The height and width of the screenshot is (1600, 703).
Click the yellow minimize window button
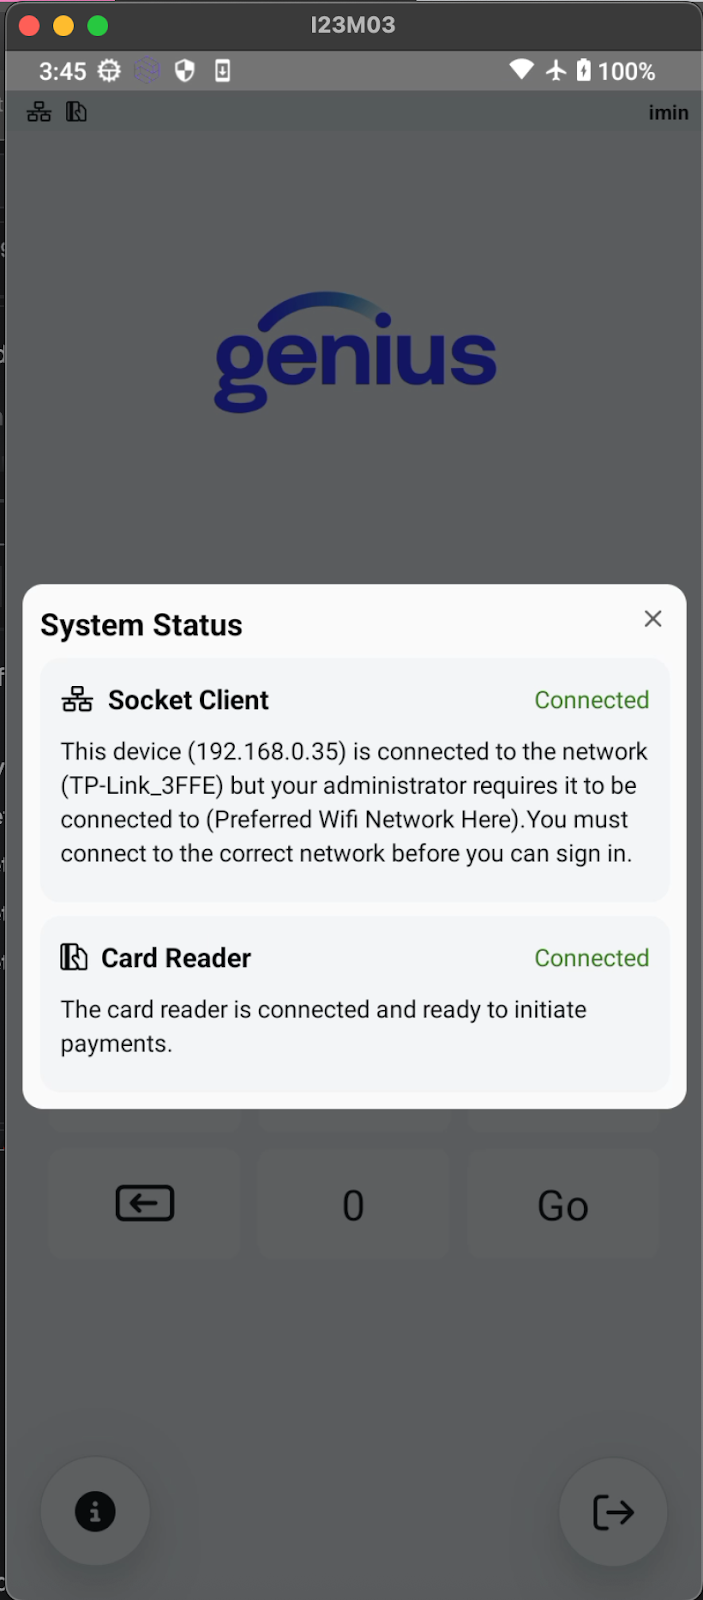[x=64, y=26]
